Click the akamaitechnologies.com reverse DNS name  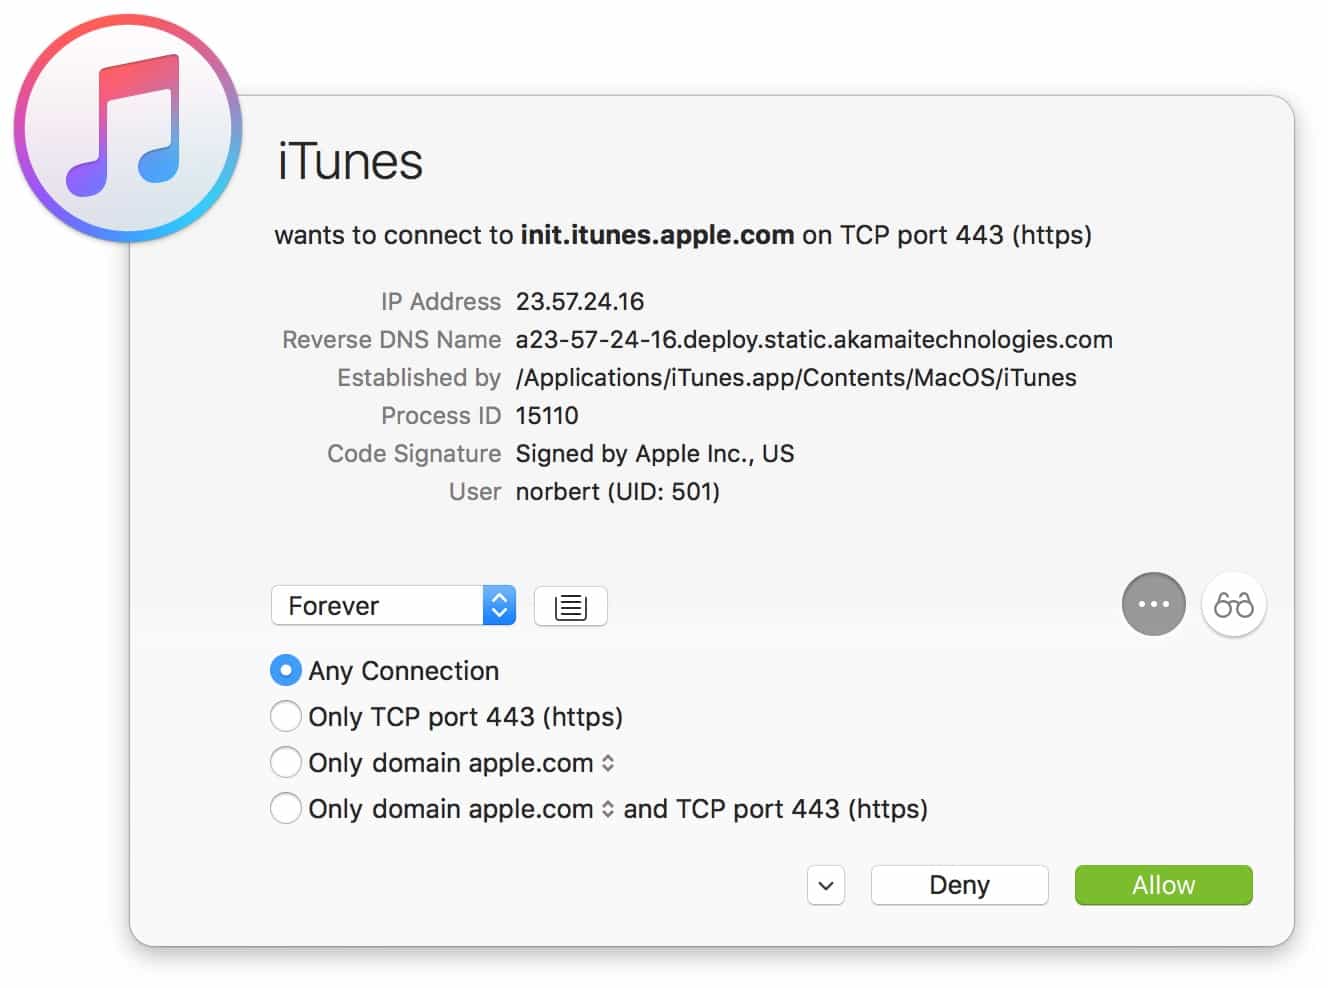813,339
